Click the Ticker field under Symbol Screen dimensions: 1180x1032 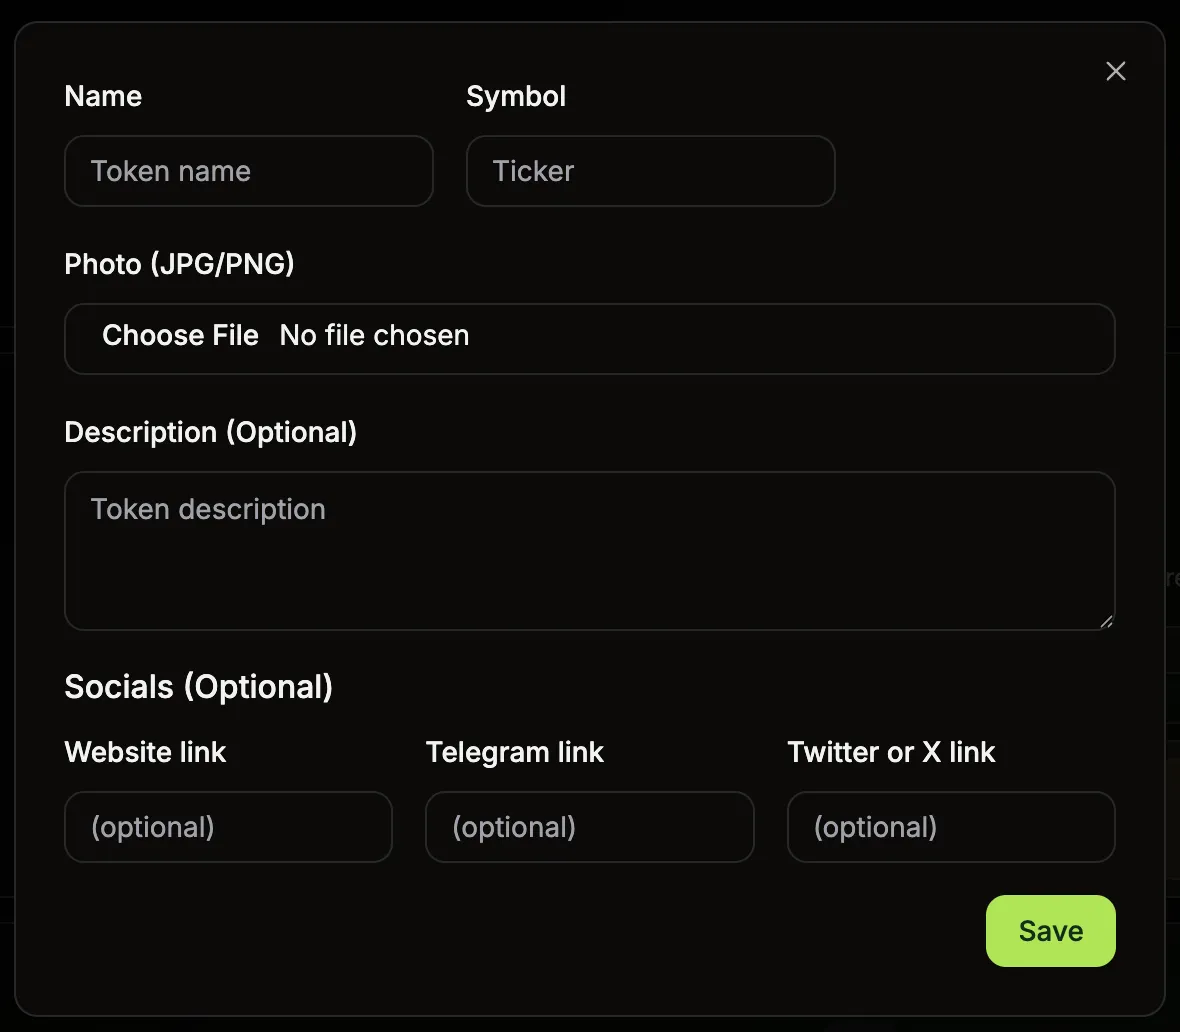pyautogui.click(x=650, y=171)
